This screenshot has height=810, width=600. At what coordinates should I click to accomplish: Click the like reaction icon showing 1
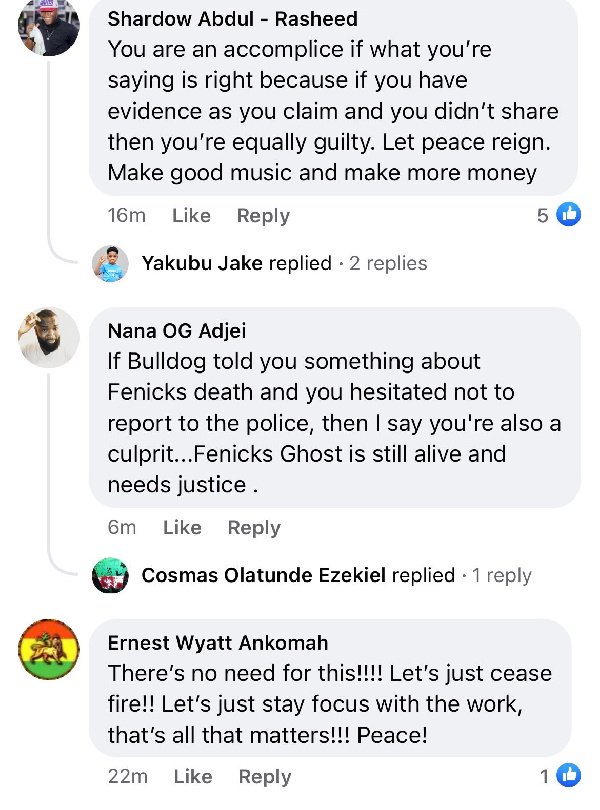coord(568,775)
